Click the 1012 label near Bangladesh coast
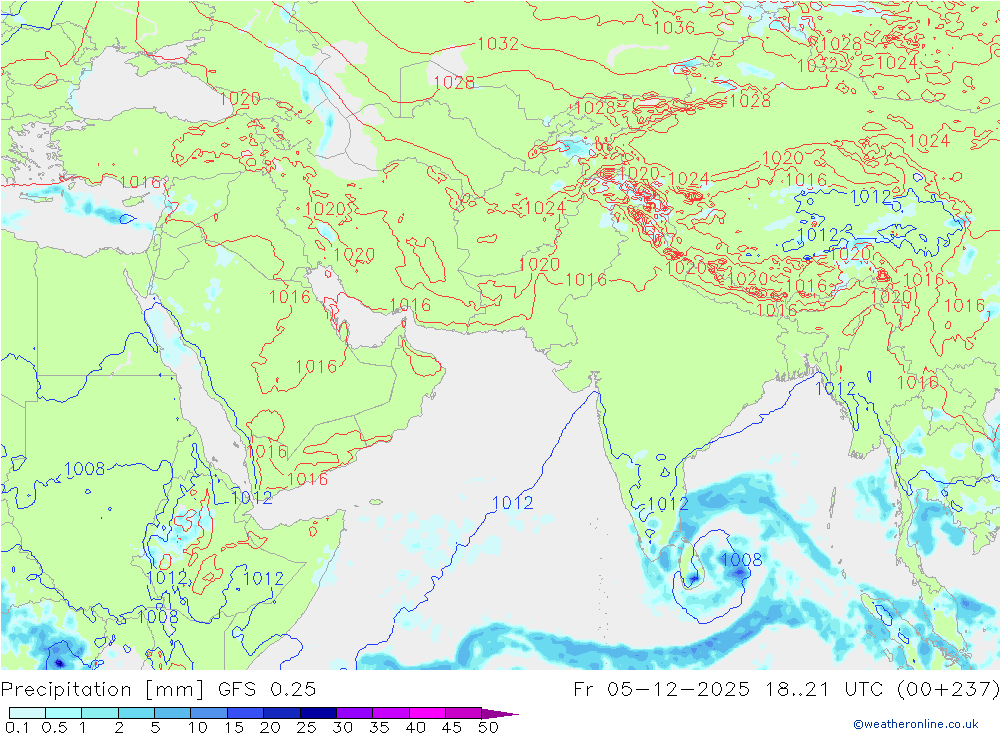Image resolution: width=1000 pixels, height=733 pixels. [x=835, y=388]
